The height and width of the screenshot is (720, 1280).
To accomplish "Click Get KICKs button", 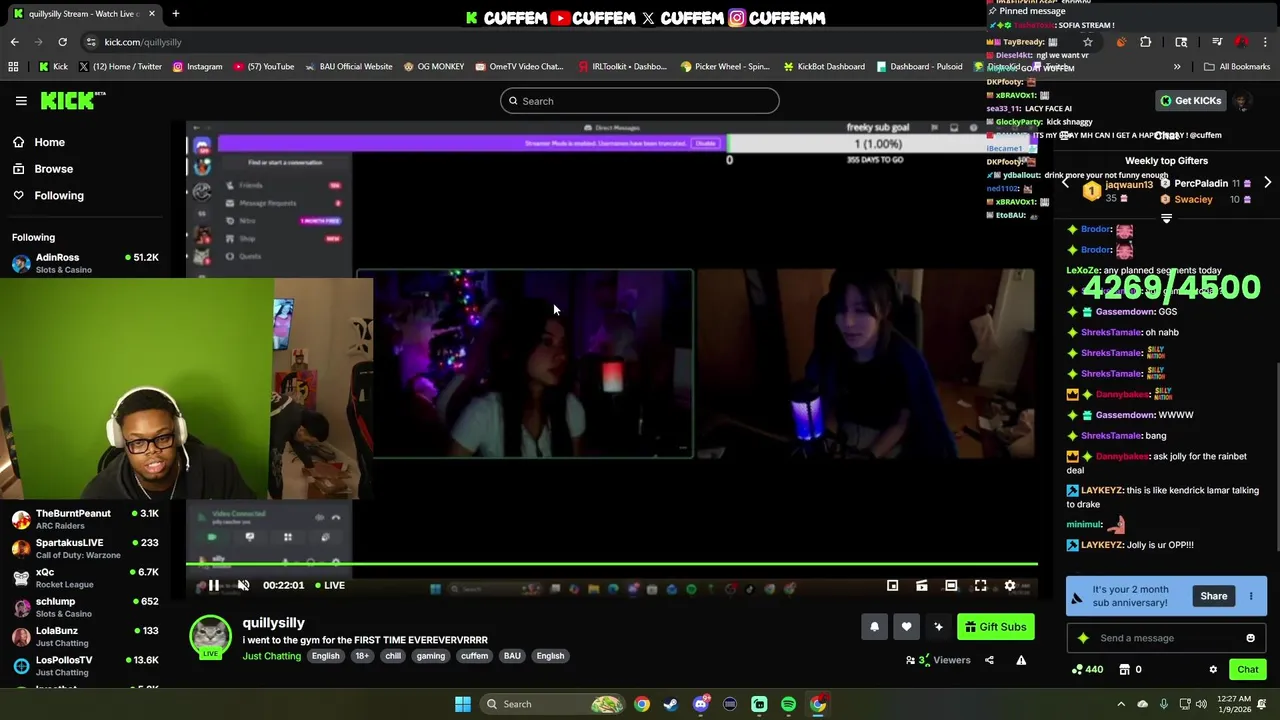I will (x=1190, y=101).
